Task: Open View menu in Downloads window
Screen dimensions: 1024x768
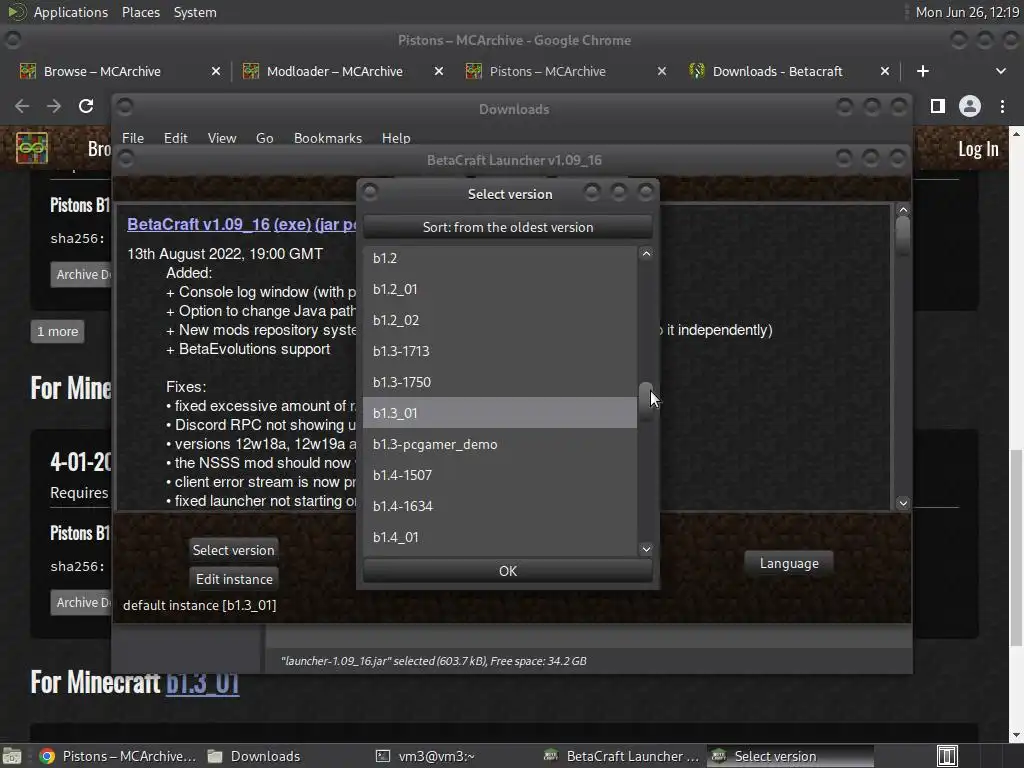Action: [x=221, y=138]
